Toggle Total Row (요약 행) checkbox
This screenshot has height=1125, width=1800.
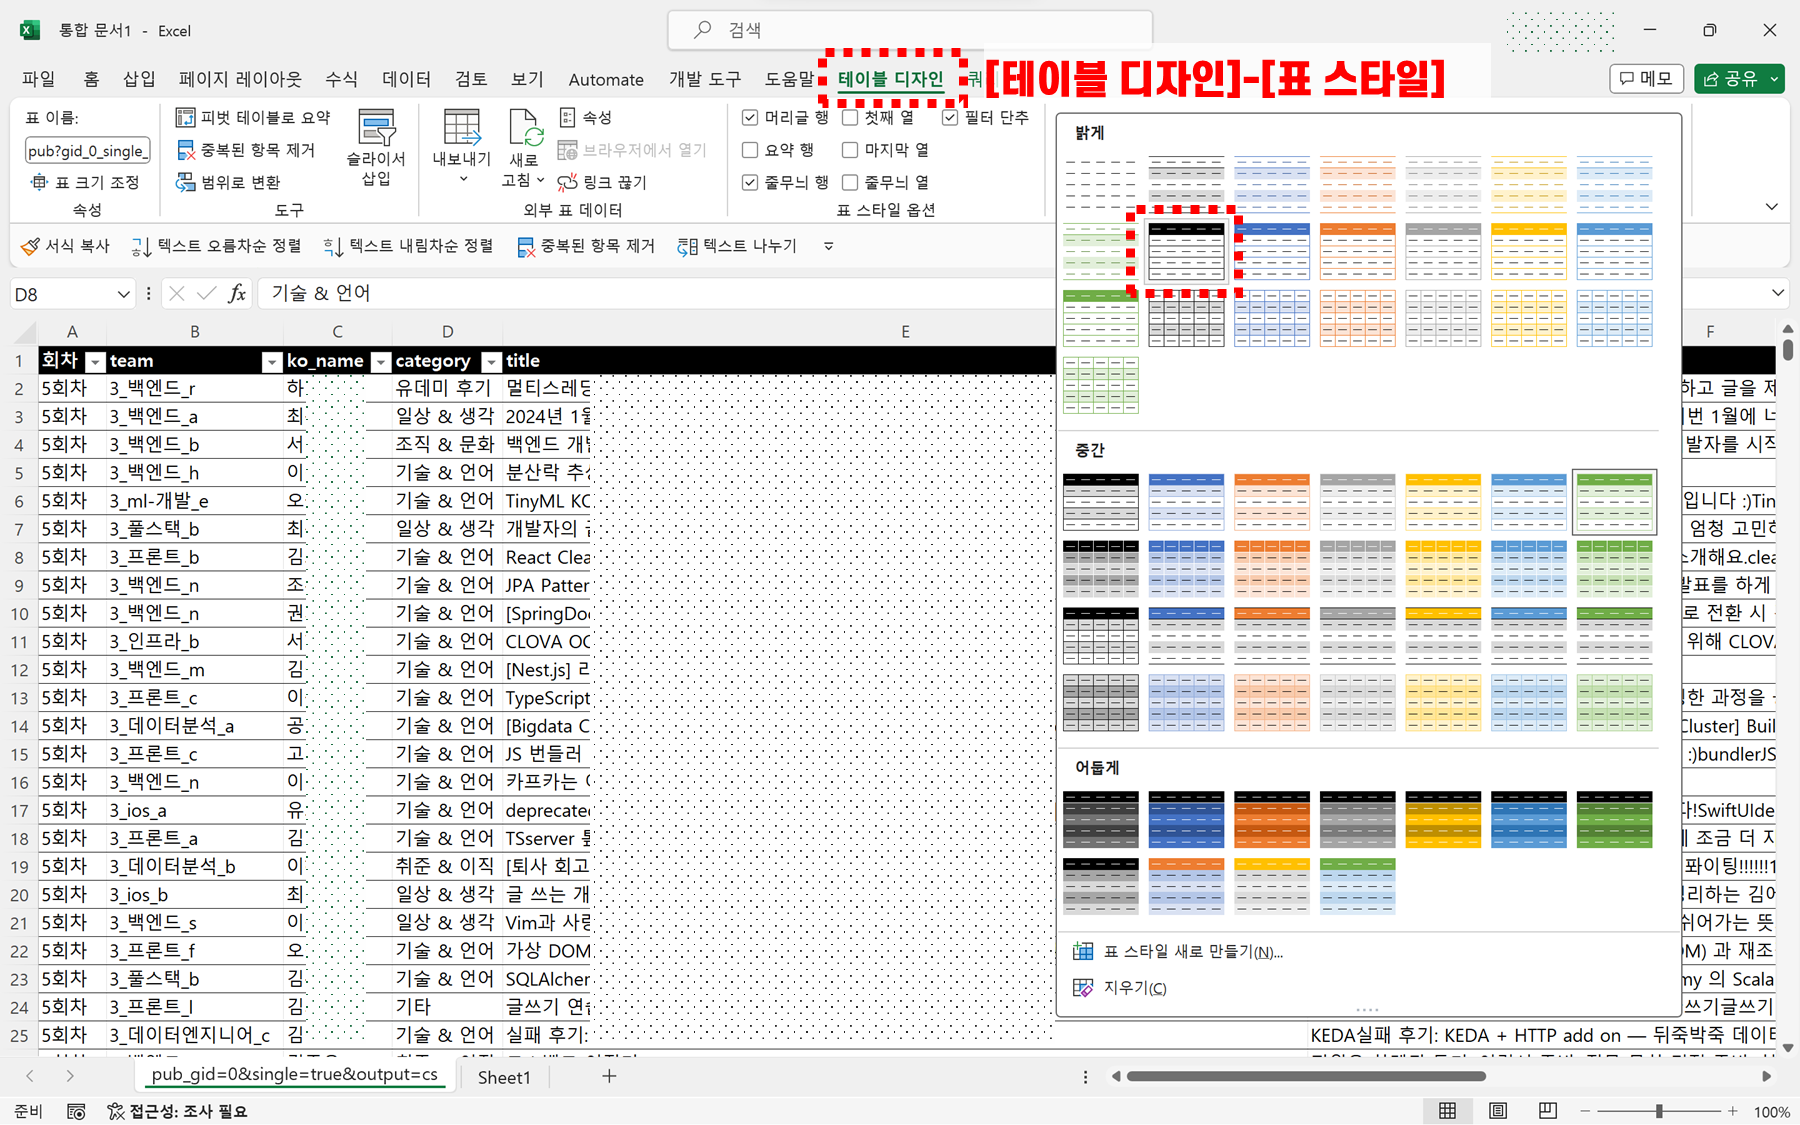(750, 150)
